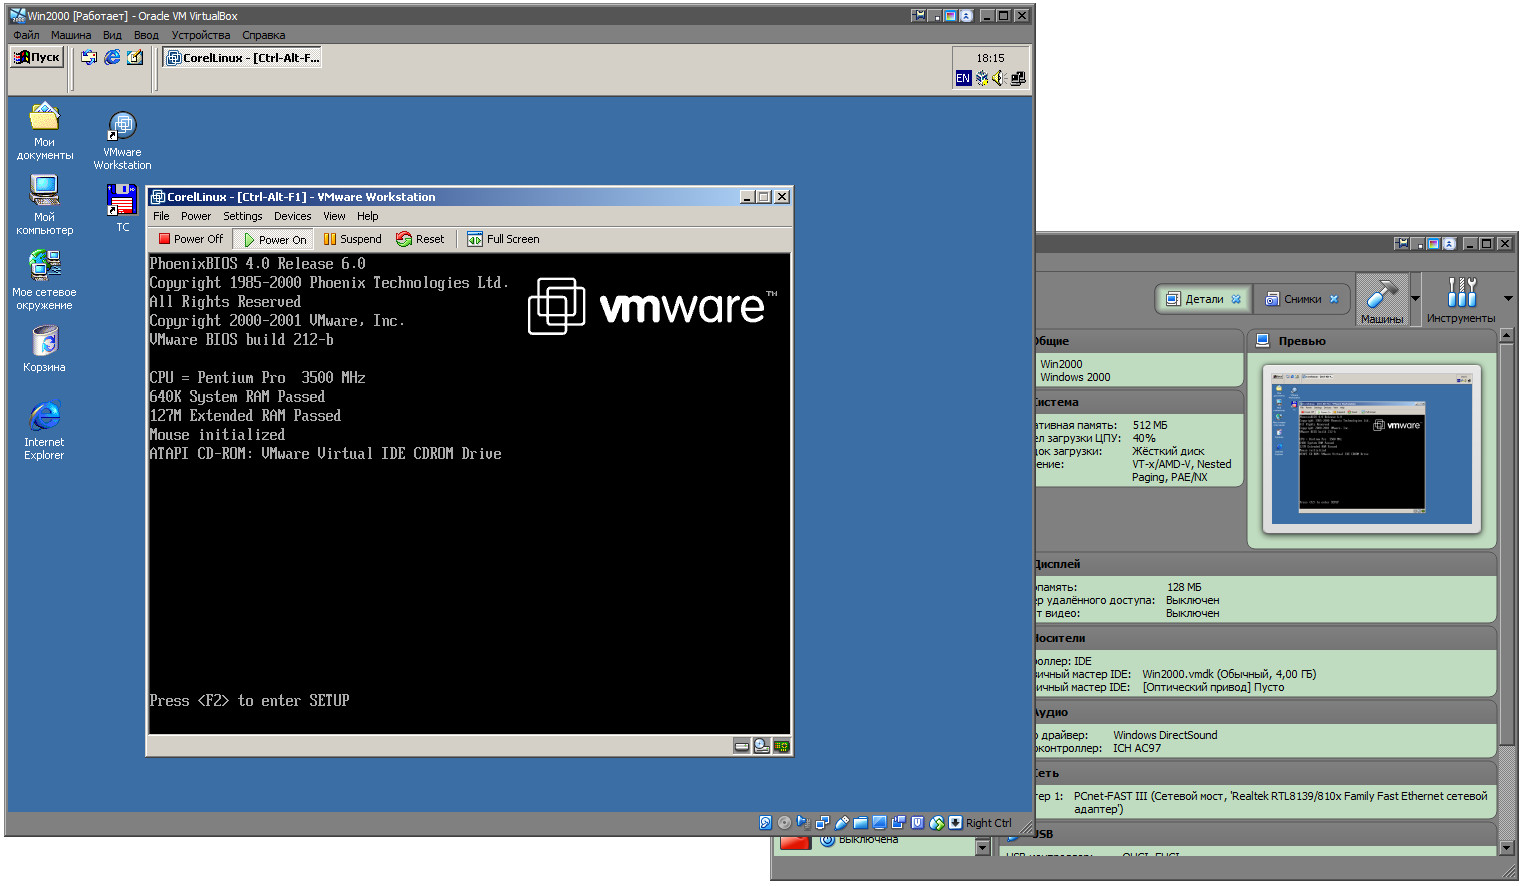Click VirtualBox hard disk activity indicator

pyautogui.click(x=765, y=823)
